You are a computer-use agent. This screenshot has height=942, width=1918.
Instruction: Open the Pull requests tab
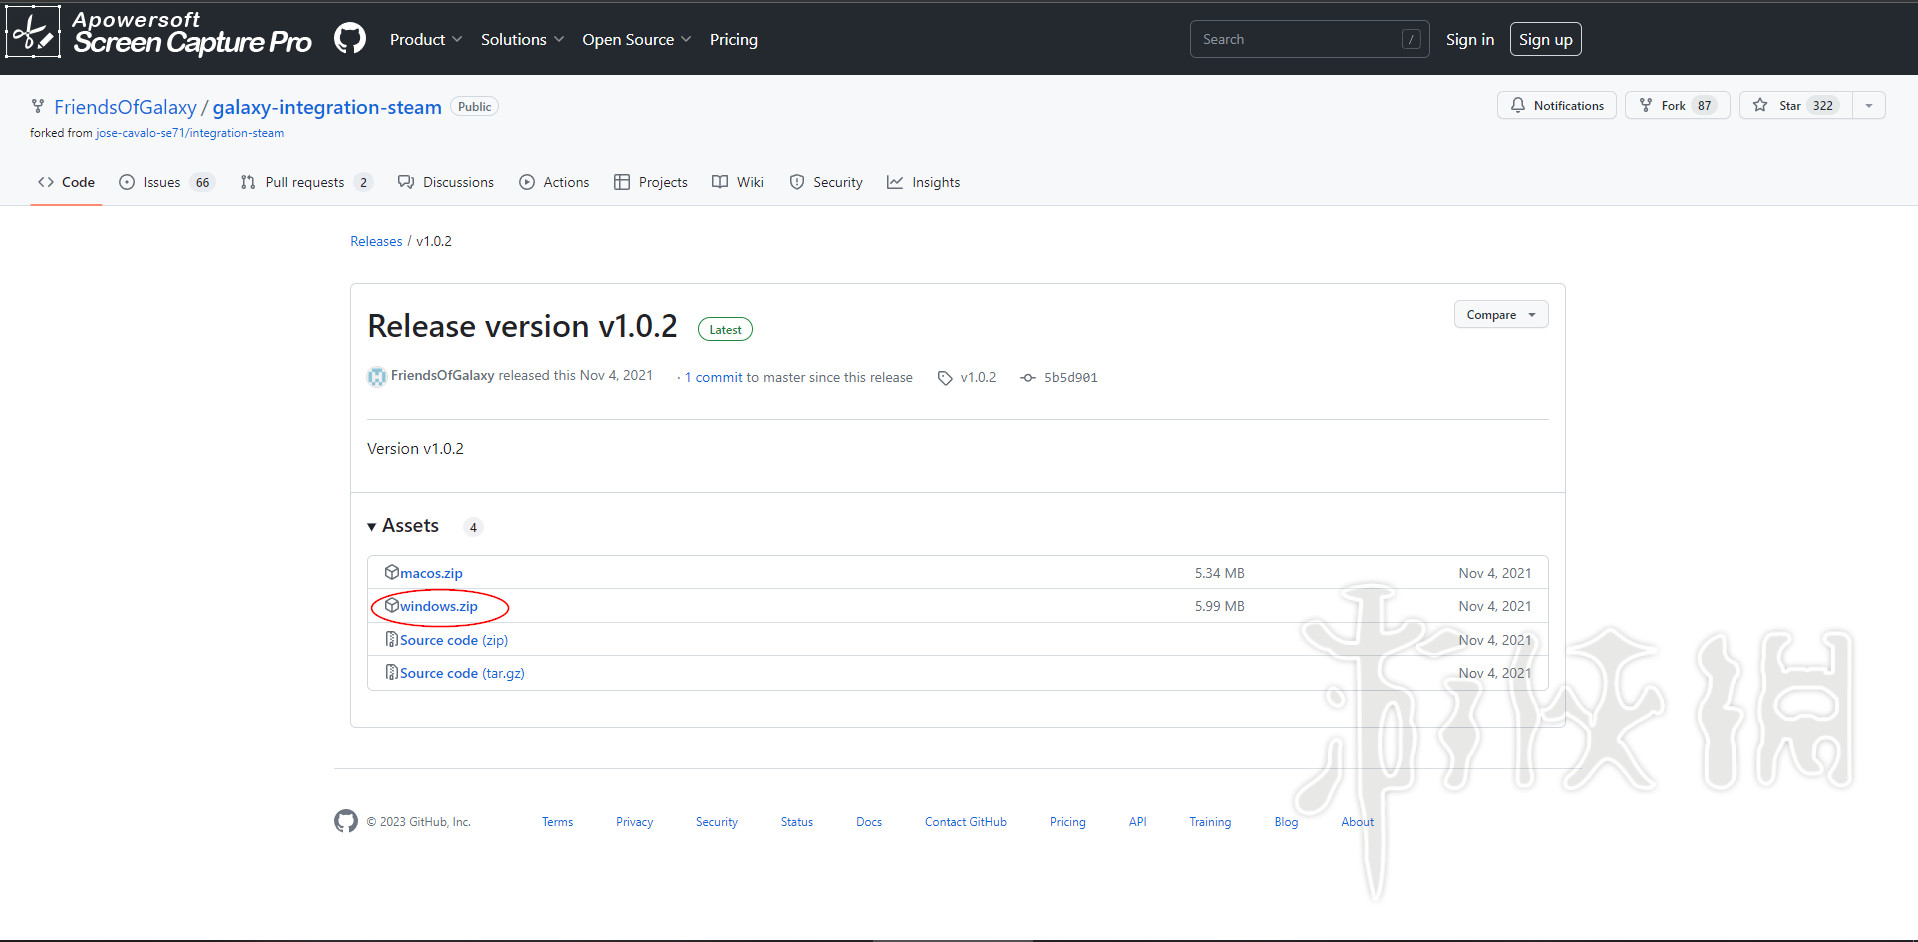(x=306, y=182)
